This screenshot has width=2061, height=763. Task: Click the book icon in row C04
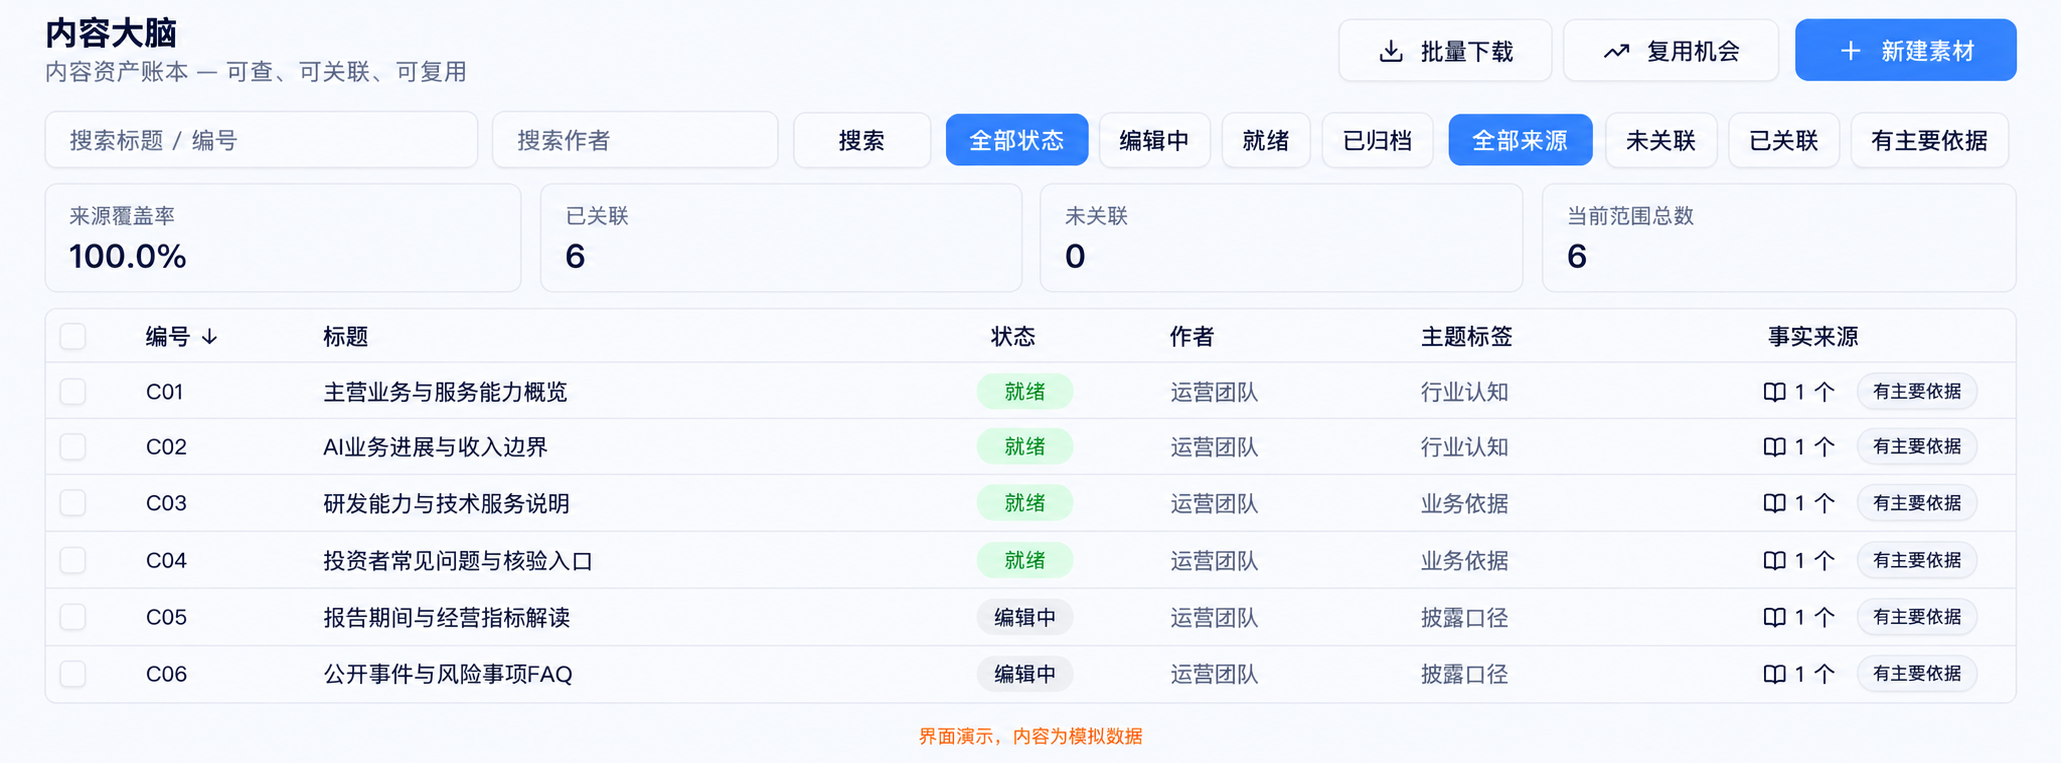[1774, 560]
